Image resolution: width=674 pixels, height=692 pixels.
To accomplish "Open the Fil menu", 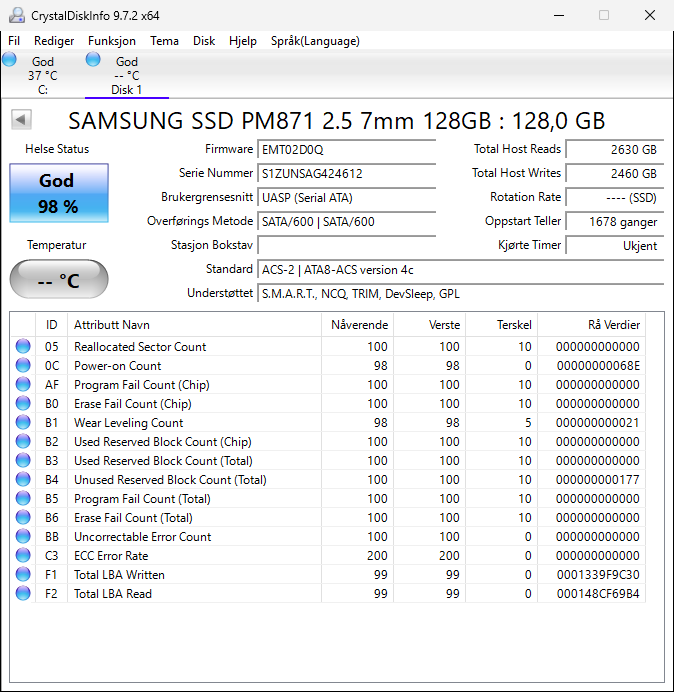I will tap(14, 41).
